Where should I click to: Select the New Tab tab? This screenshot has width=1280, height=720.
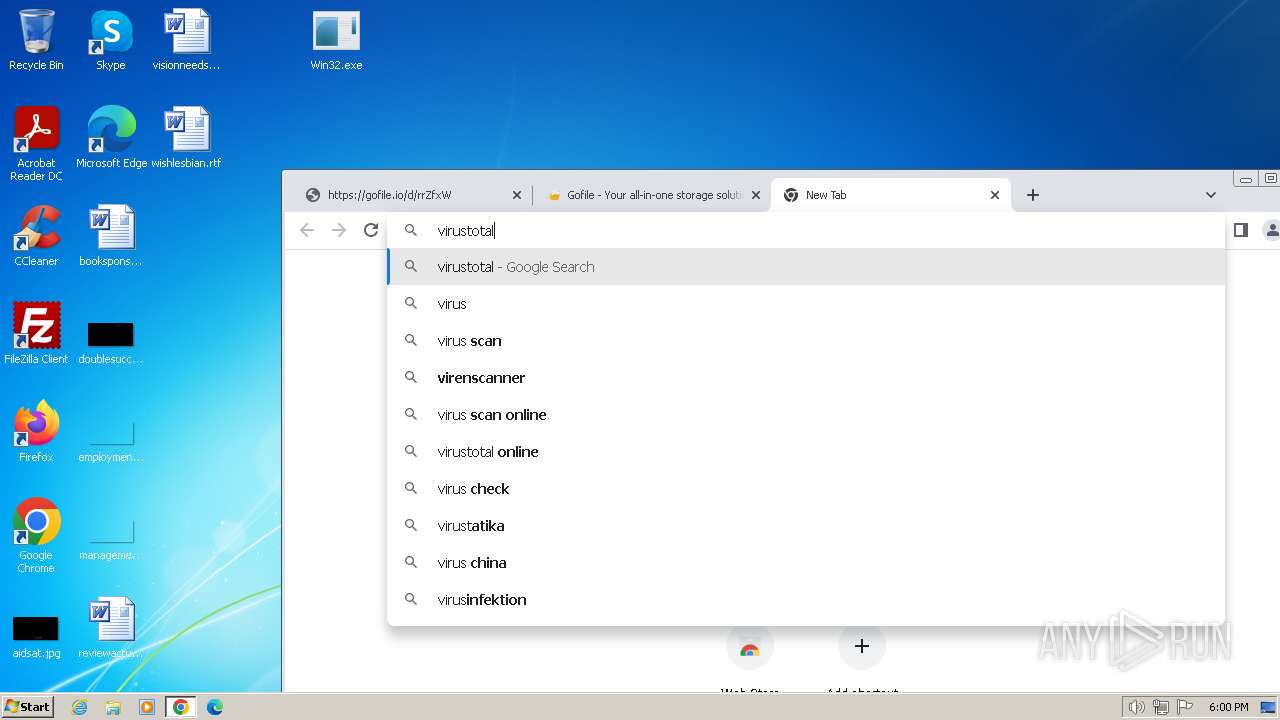click(890, 195)
